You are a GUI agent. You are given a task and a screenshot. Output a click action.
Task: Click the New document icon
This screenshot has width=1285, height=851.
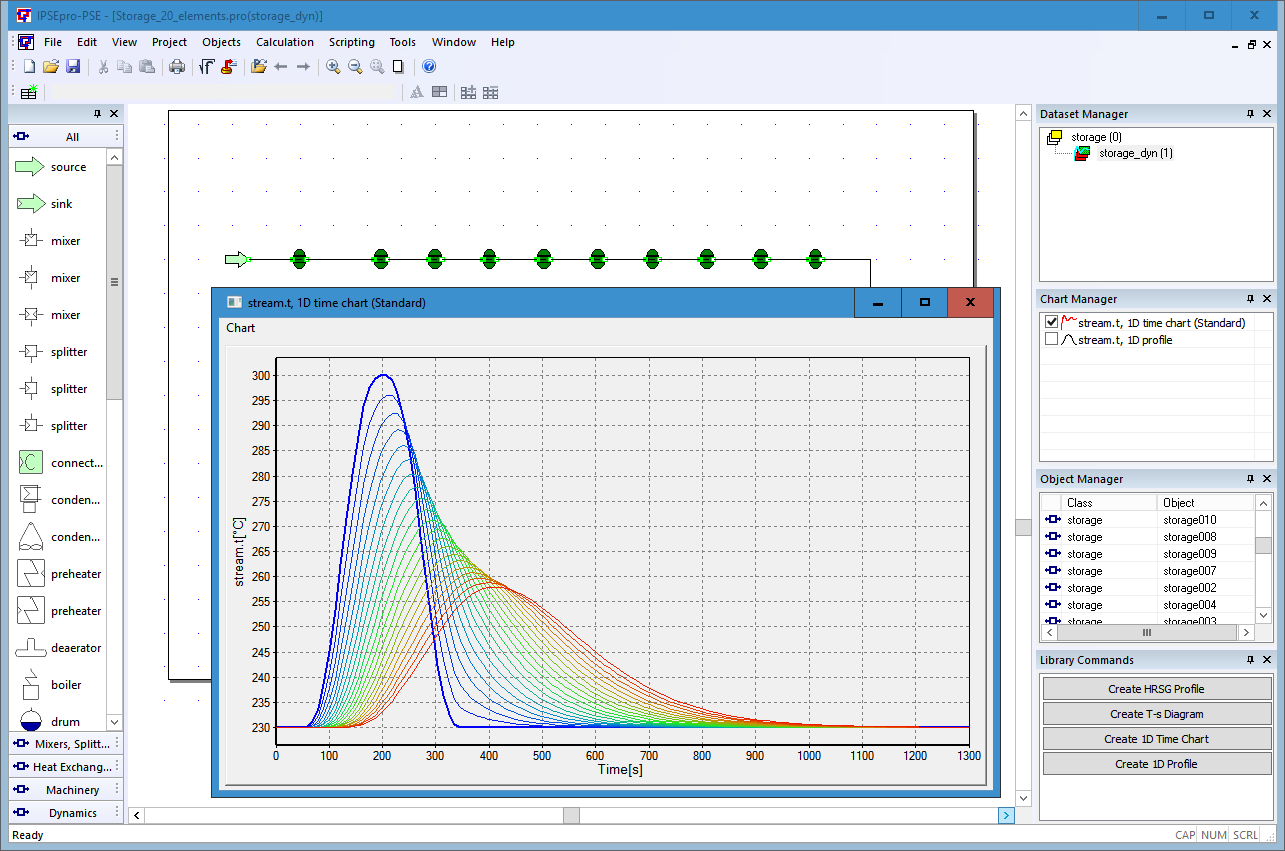tap(29, 67)
